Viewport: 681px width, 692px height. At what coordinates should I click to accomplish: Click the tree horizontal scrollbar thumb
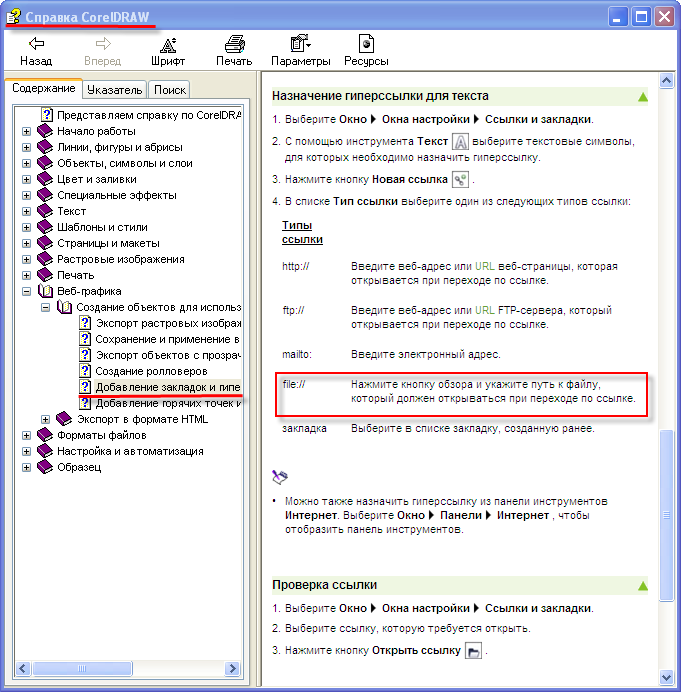(82, 668)
